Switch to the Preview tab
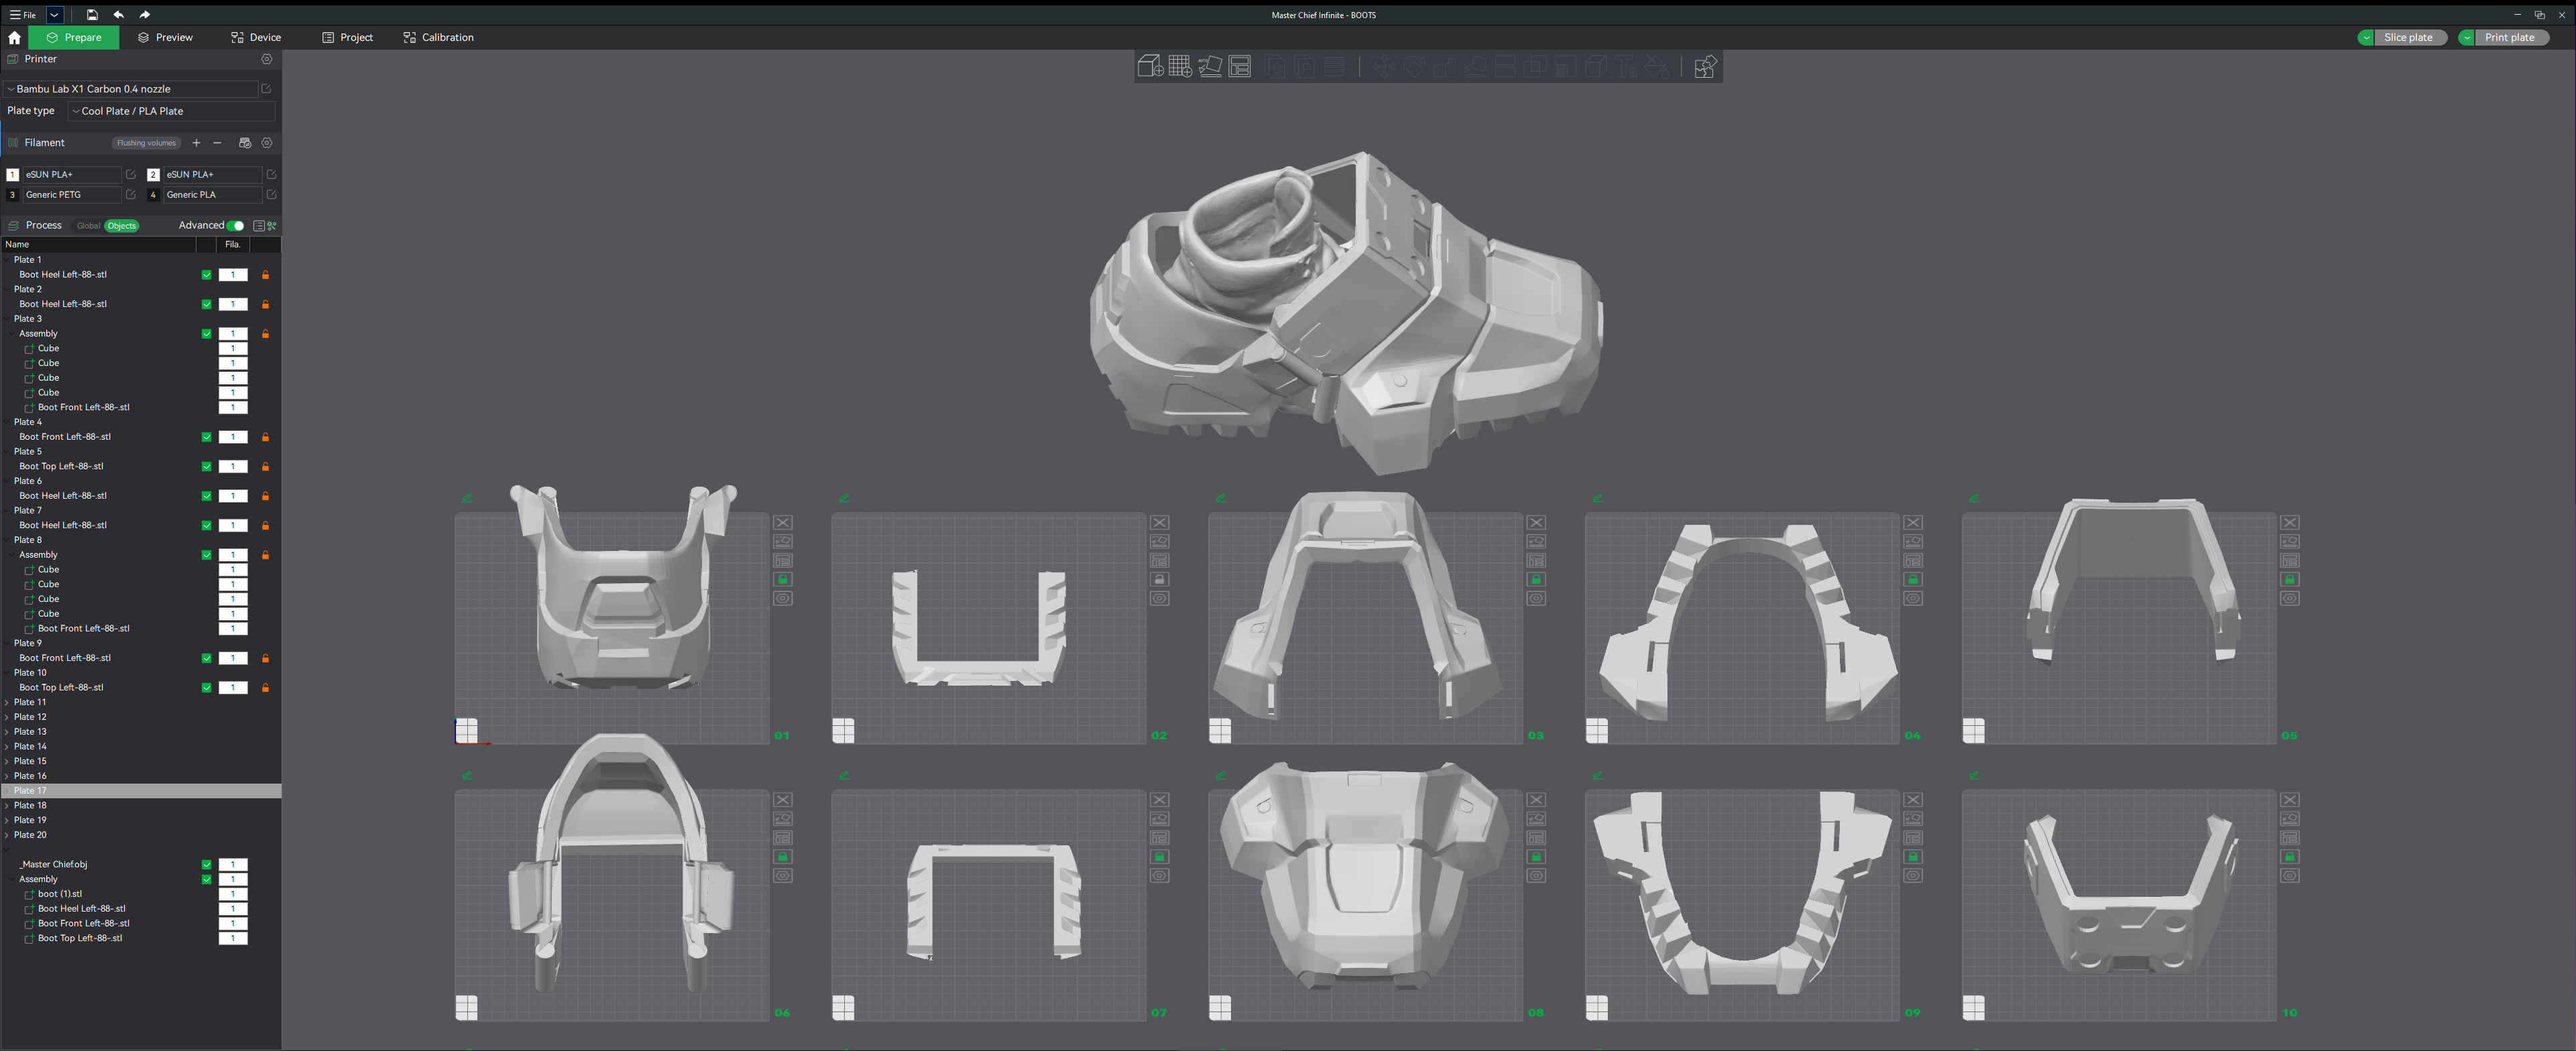This screenshot has height=1051, width=2576. coord(165,37)
